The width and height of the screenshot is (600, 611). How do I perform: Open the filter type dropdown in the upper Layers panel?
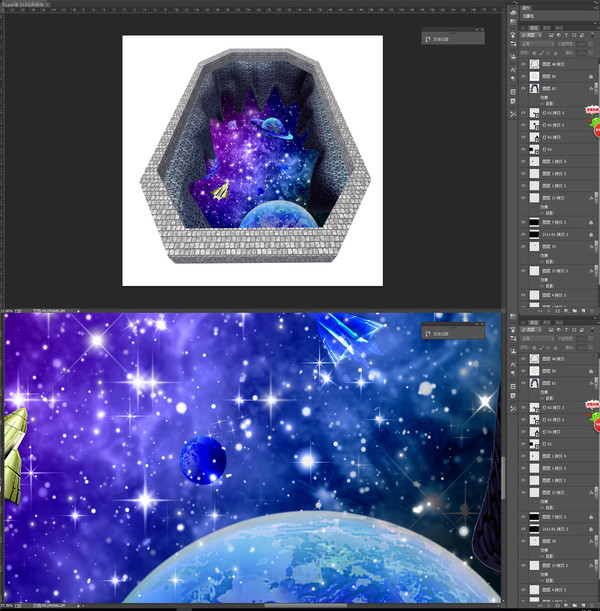pos(531,35)
